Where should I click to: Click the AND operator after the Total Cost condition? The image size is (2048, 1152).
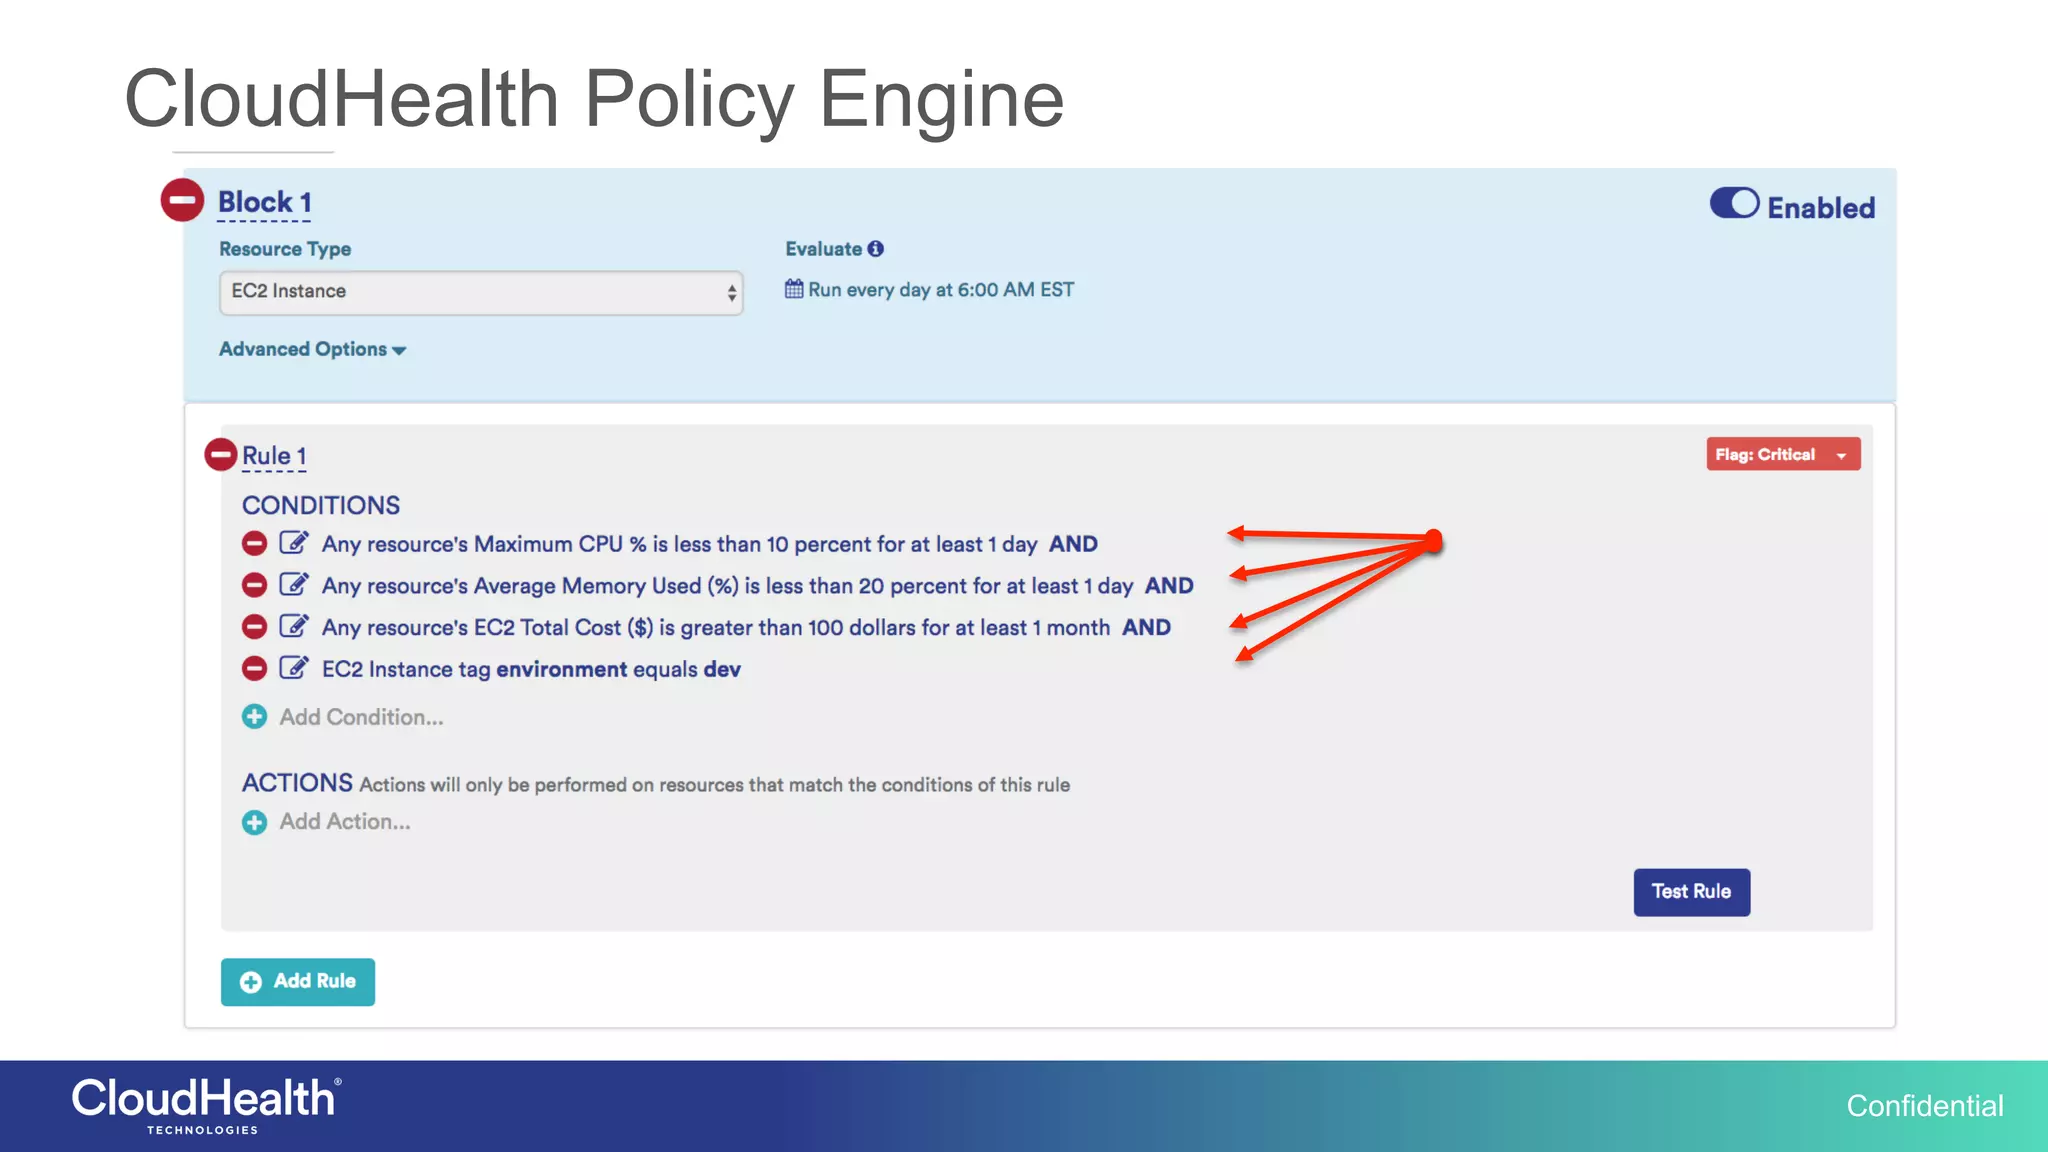coord(1146,628)
